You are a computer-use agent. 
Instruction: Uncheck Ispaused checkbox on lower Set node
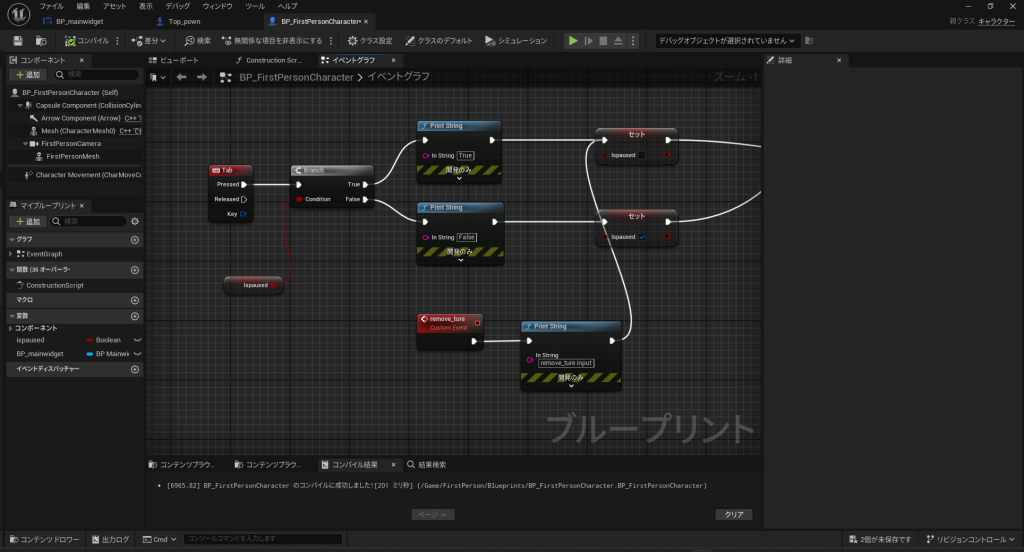pyautogui.click(x=642, y=237)
